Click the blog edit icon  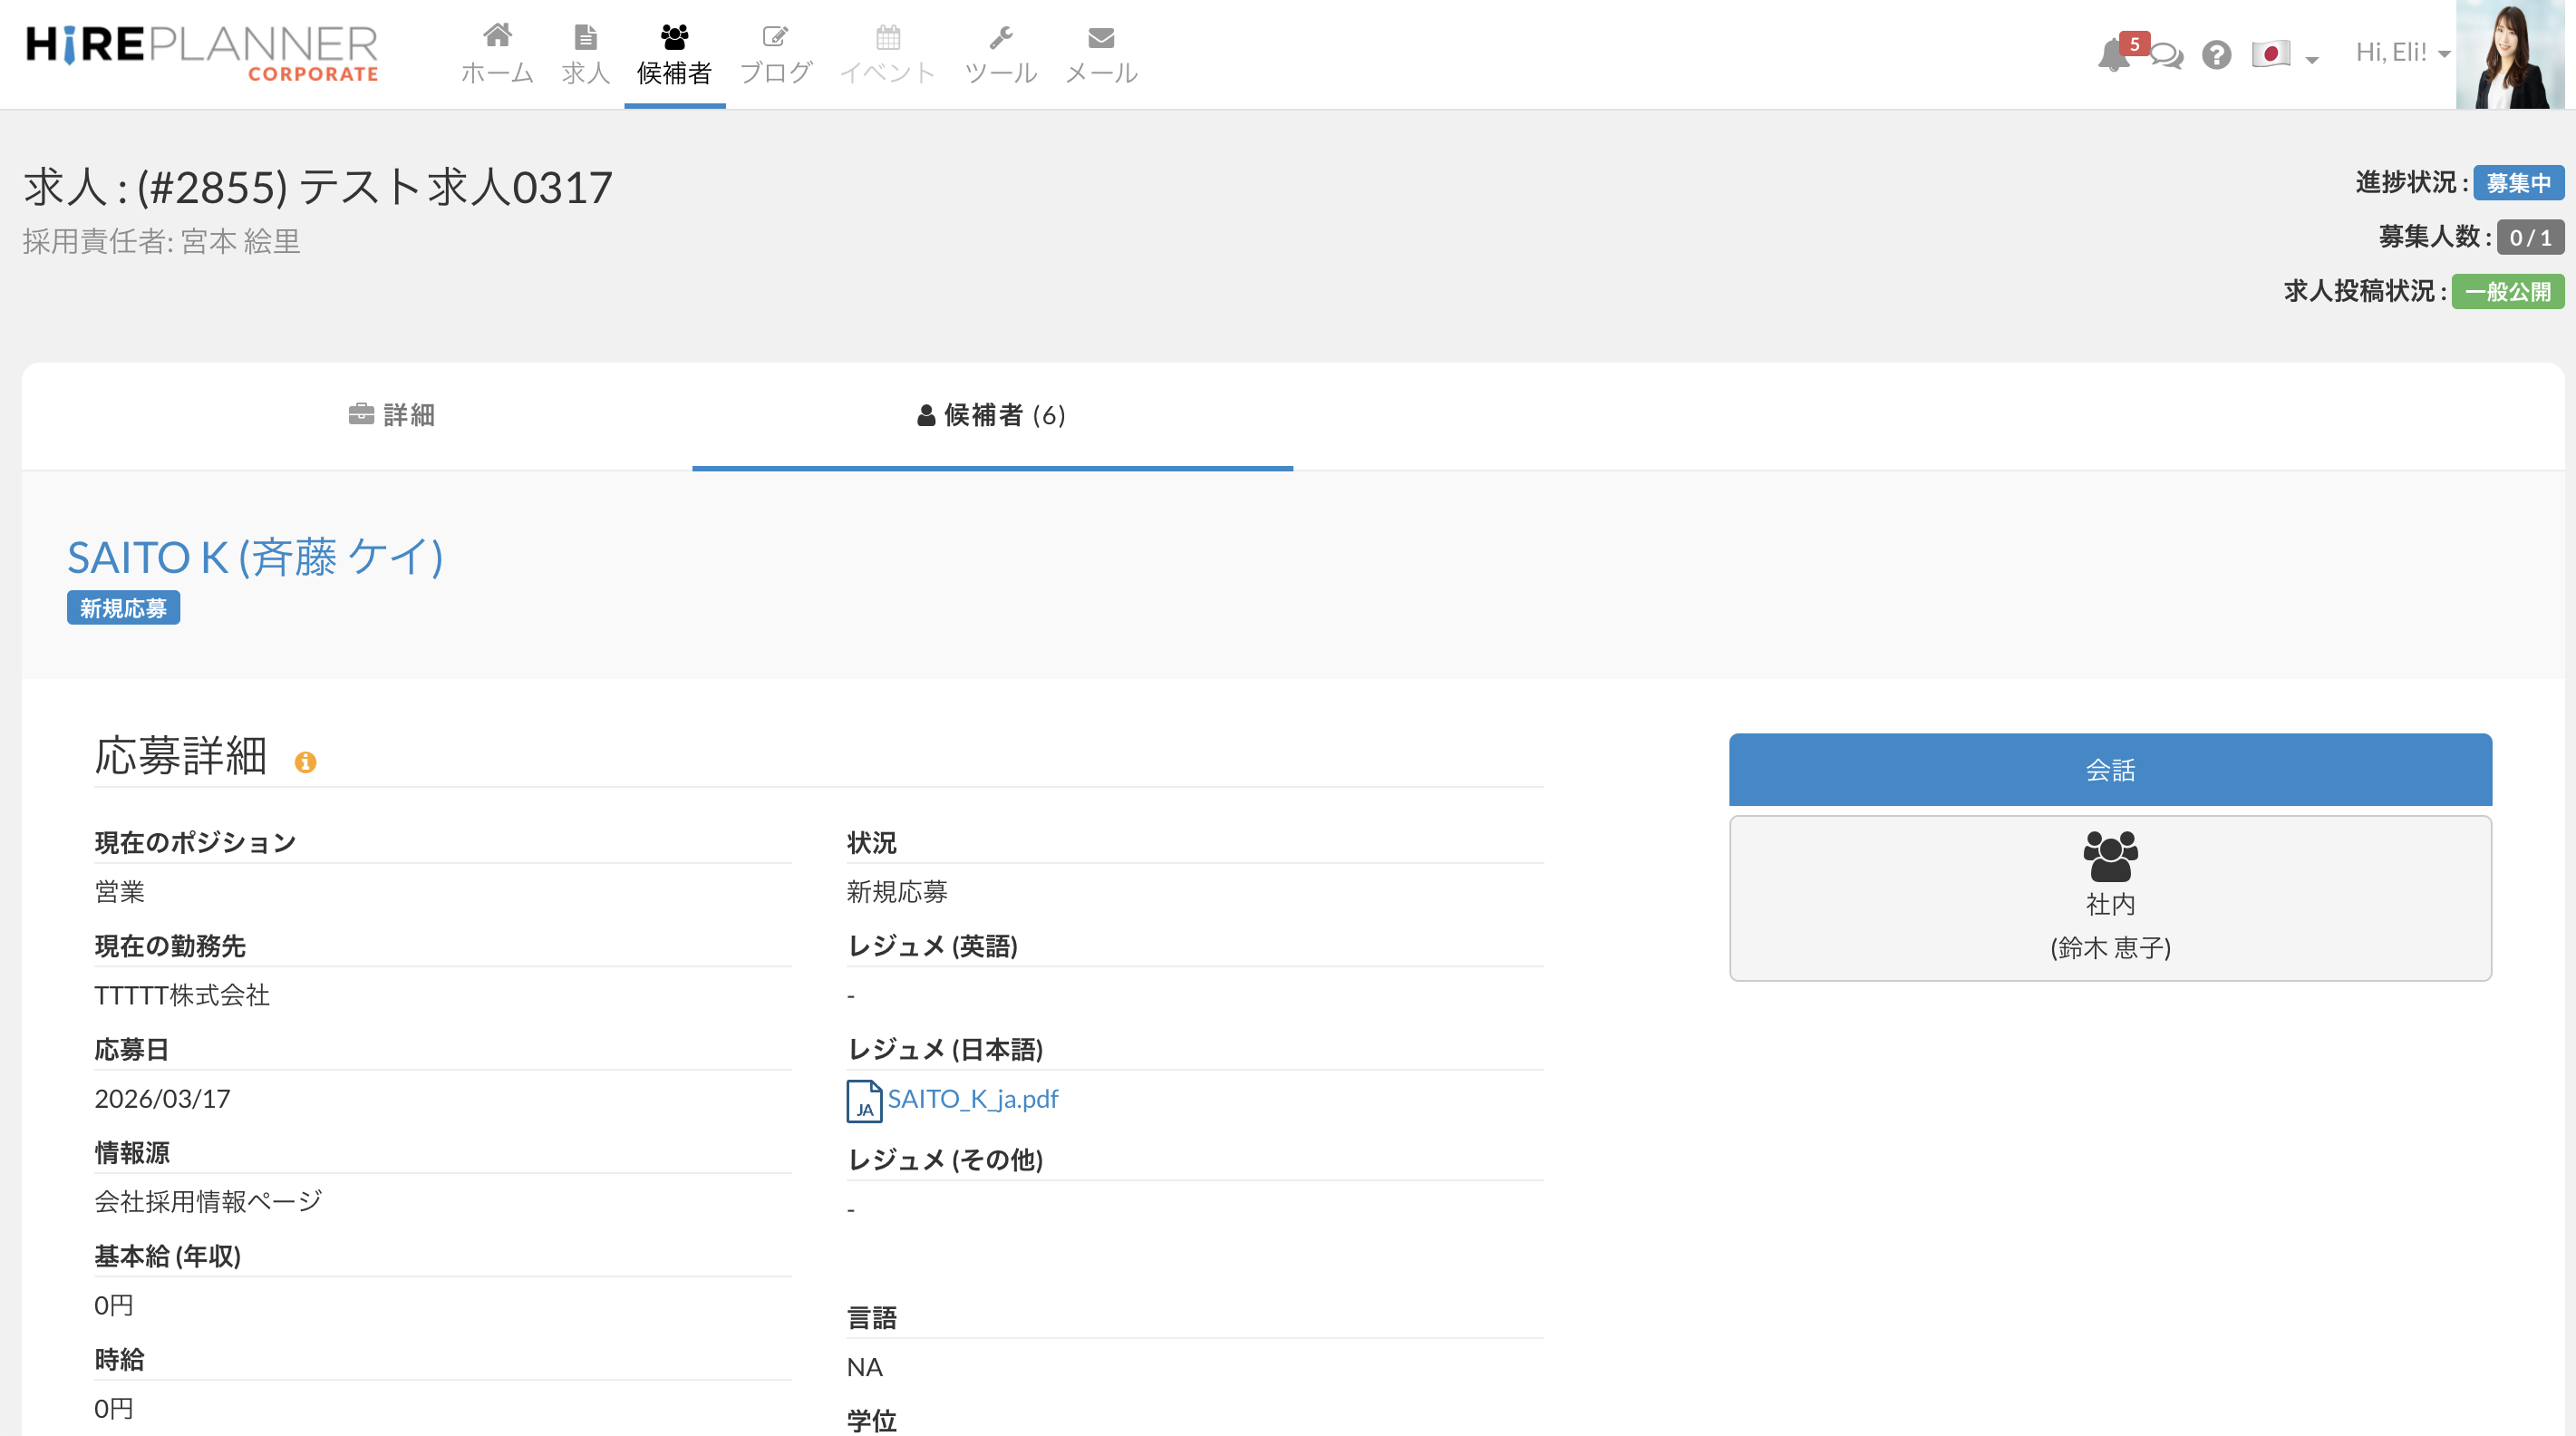775,38
